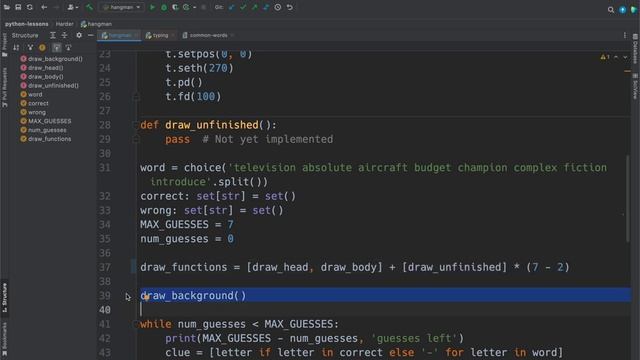This screenshot has height=360, width=640.
Task: Click the Git Commit checkmark icon
Action: pyautogui.click(x=243, y=7)
